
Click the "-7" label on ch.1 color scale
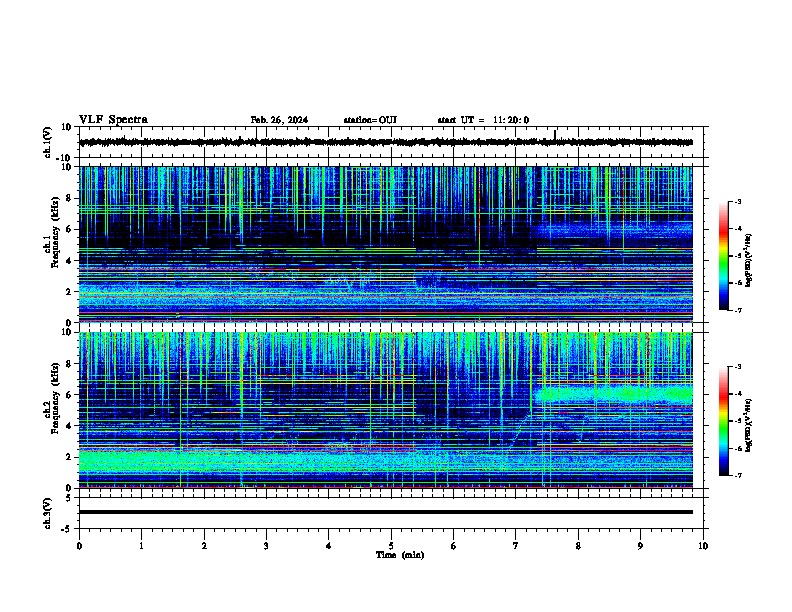pyautogui.click(x=737, y=310)
